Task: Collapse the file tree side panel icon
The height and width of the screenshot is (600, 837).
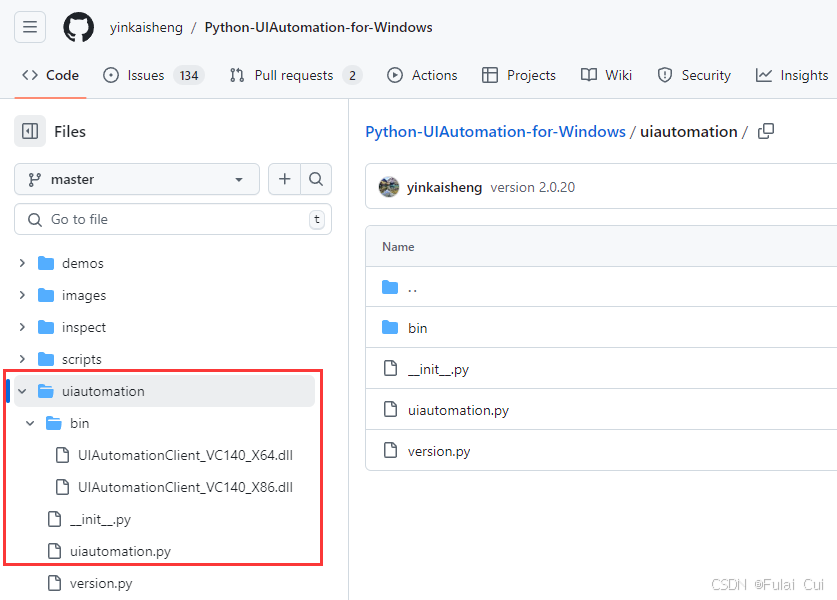Action: (30, 131)
